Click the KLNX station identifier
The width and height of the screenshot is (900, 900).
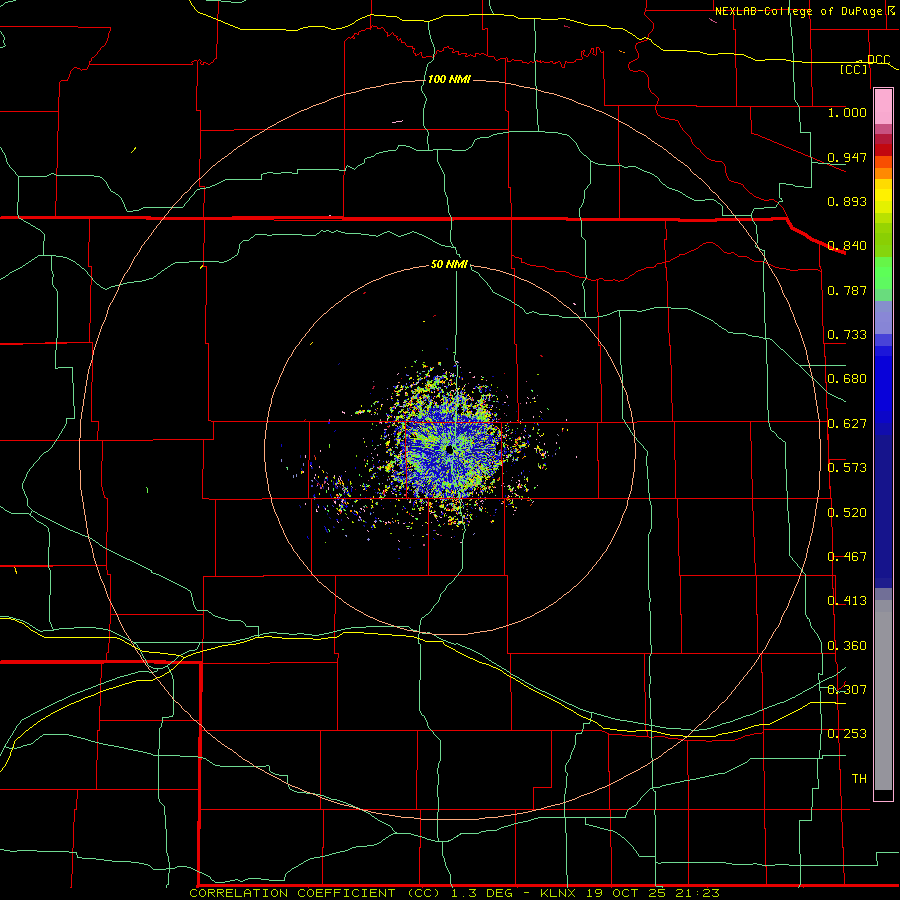(557, 893)
